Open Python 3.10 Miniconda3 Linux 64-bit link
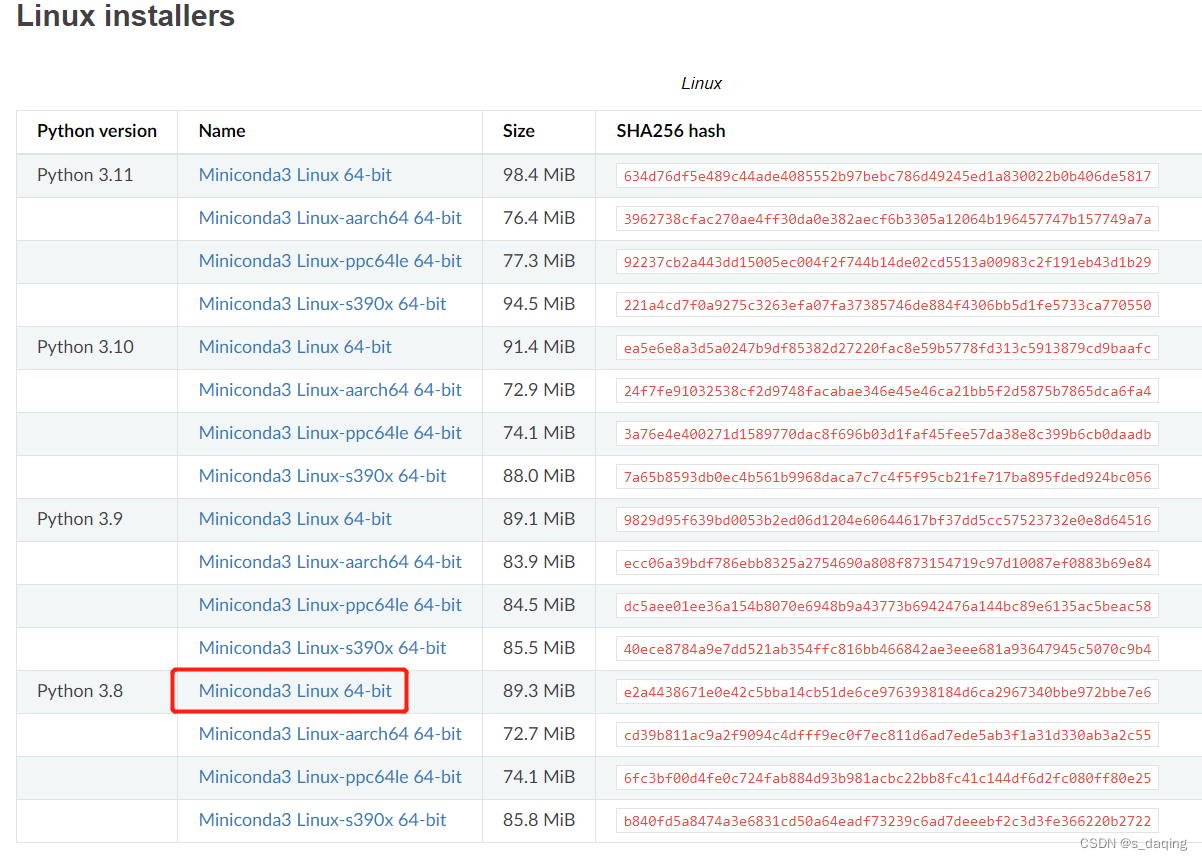 coord(295,347)
